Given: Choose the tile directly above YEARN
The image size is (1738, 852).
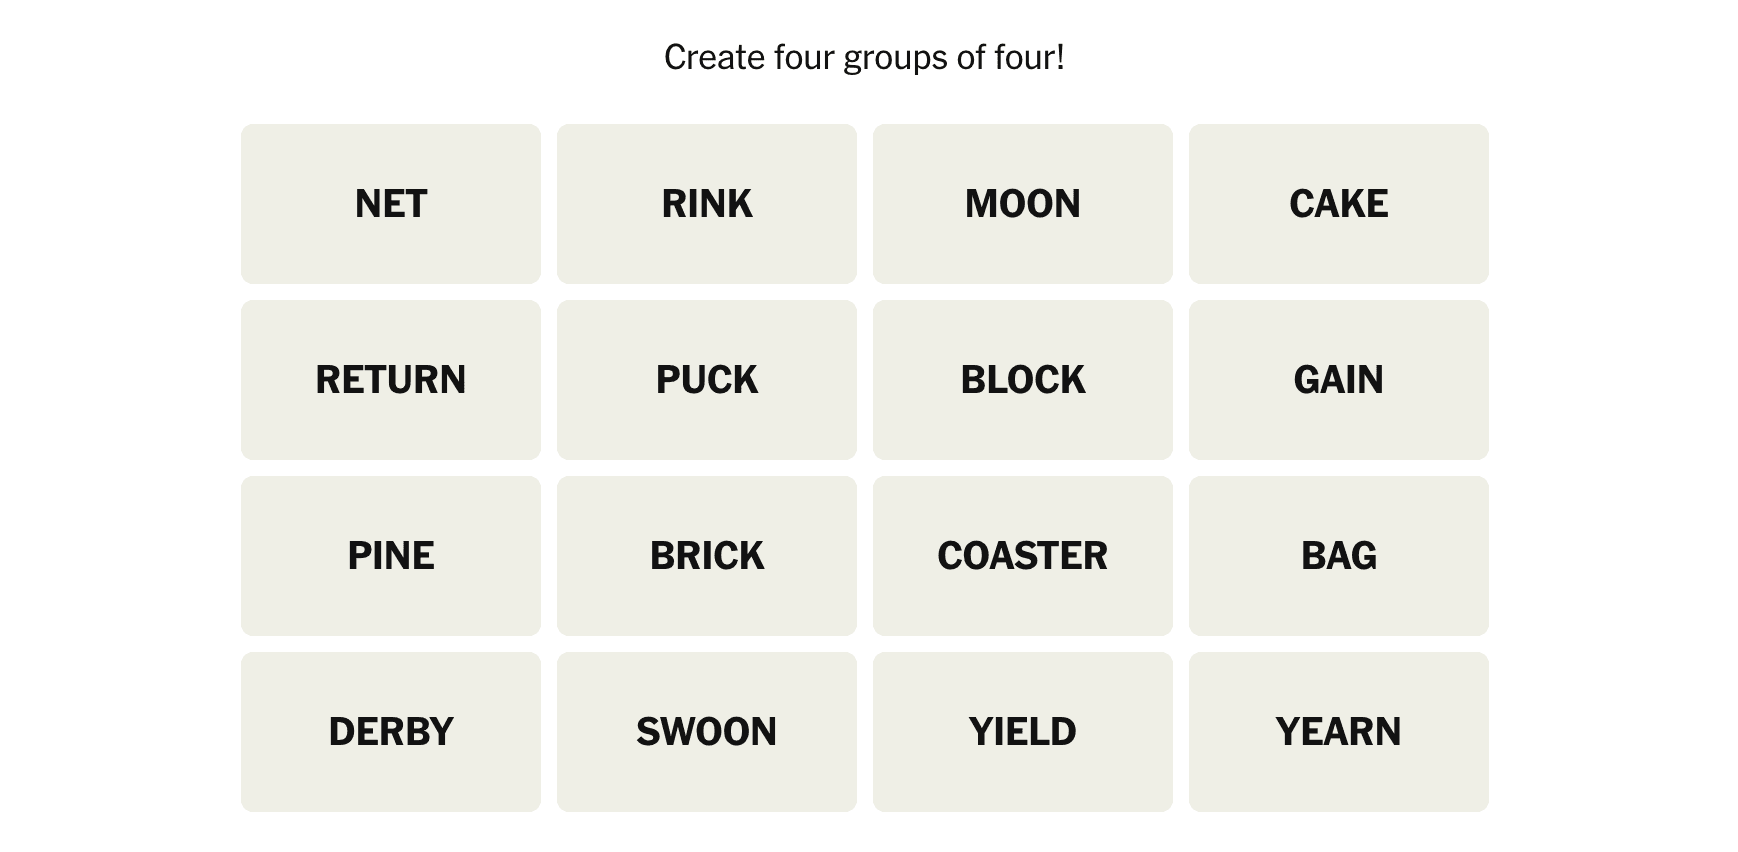Looking at the screenshot, I should point(1338,556).
